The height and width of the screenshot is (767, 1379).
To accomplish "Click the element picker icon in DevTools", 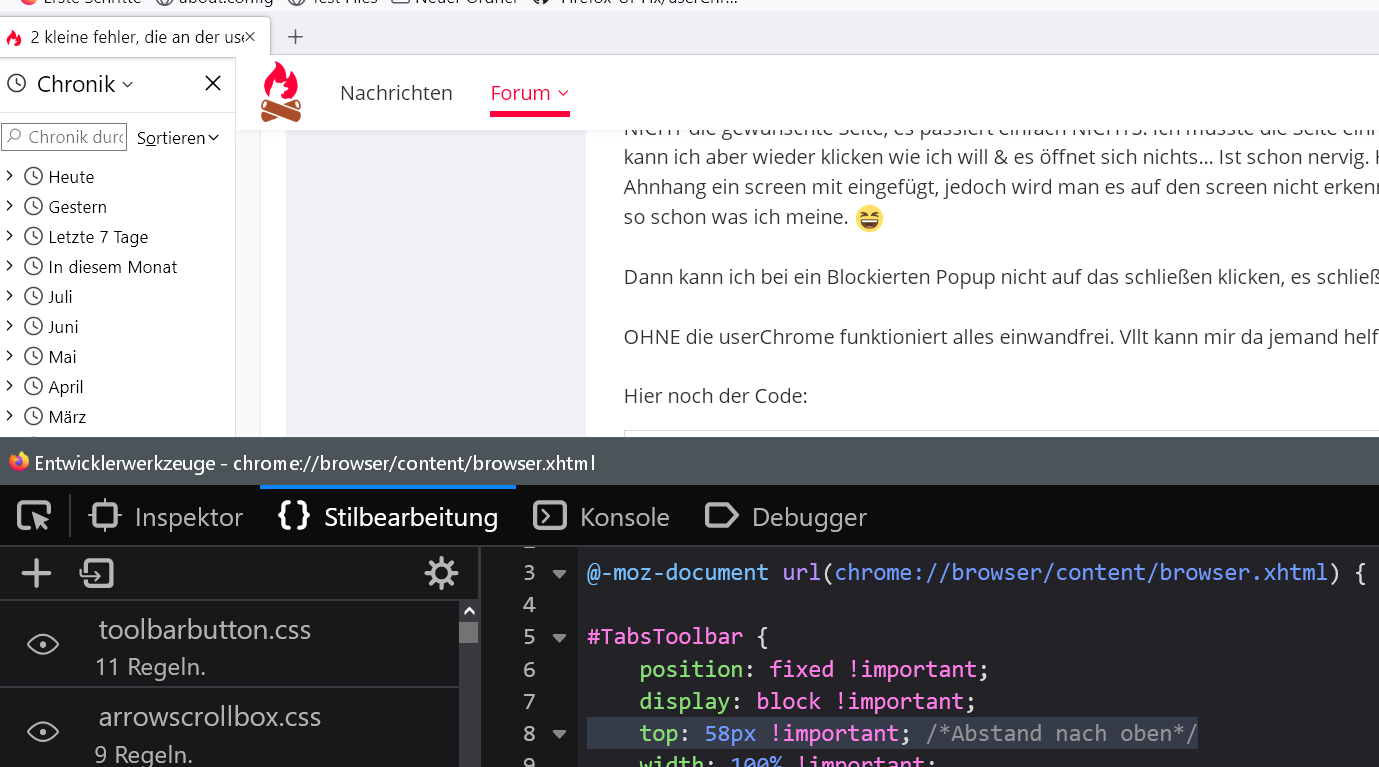I will [34, 517].
